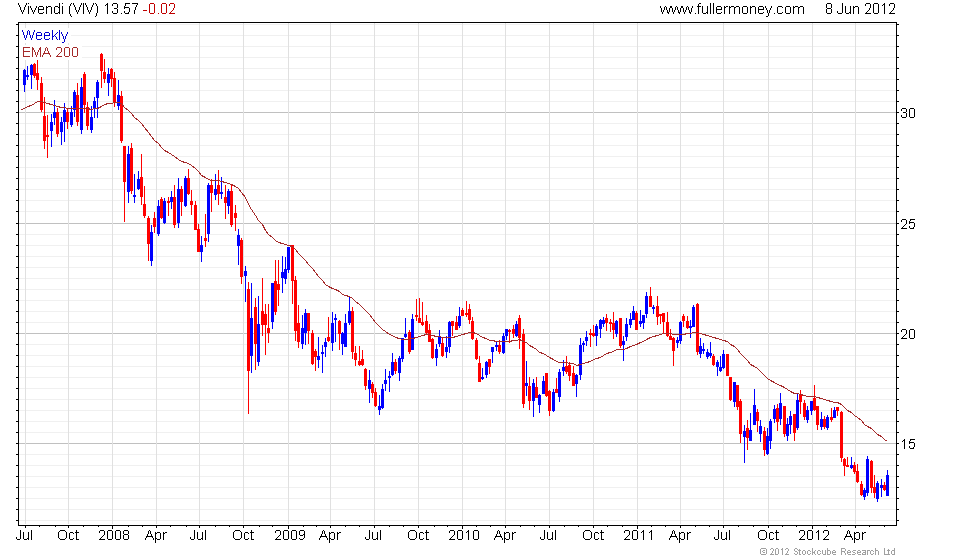The image size is (980, 560).
Task: Click the red change value -0.02
Action: coord(158,9)
